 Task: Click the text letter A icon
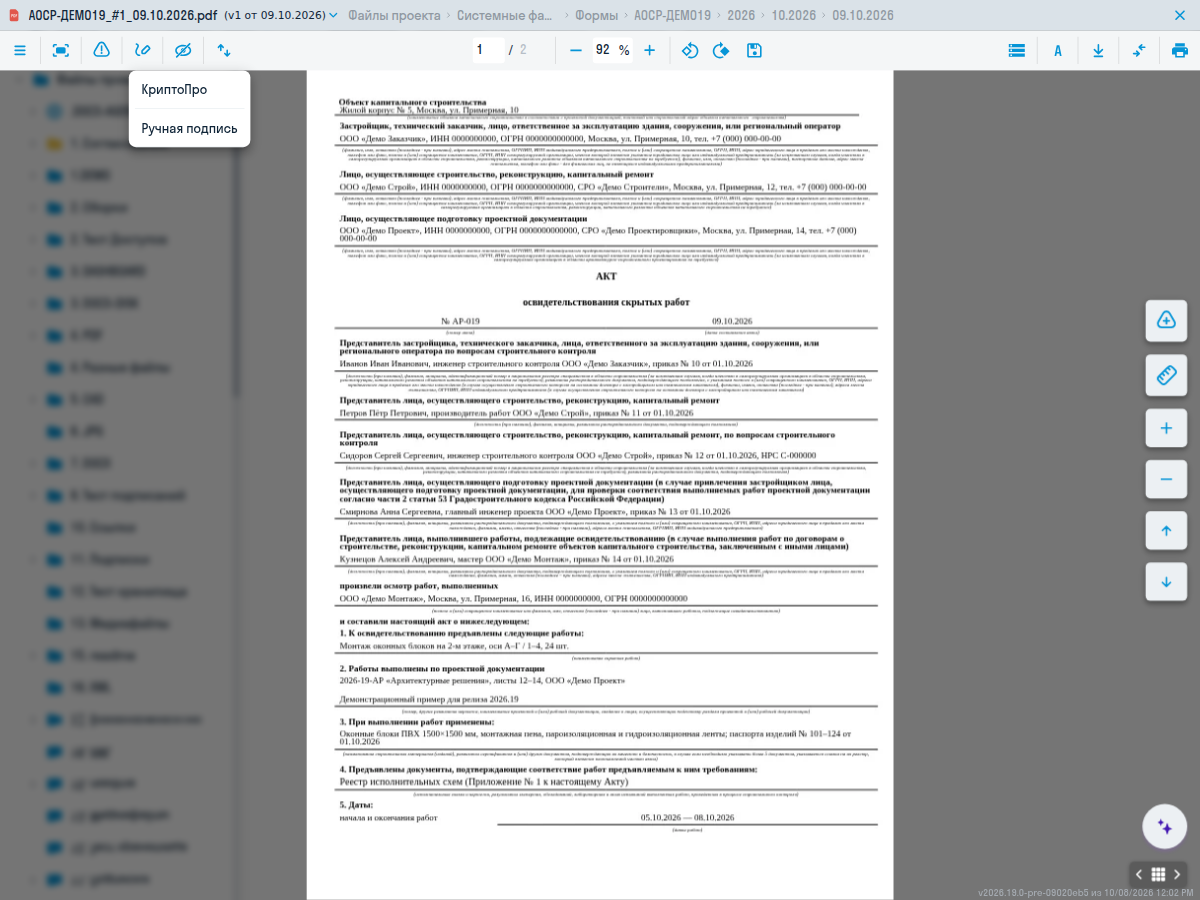pos(1058,50)
